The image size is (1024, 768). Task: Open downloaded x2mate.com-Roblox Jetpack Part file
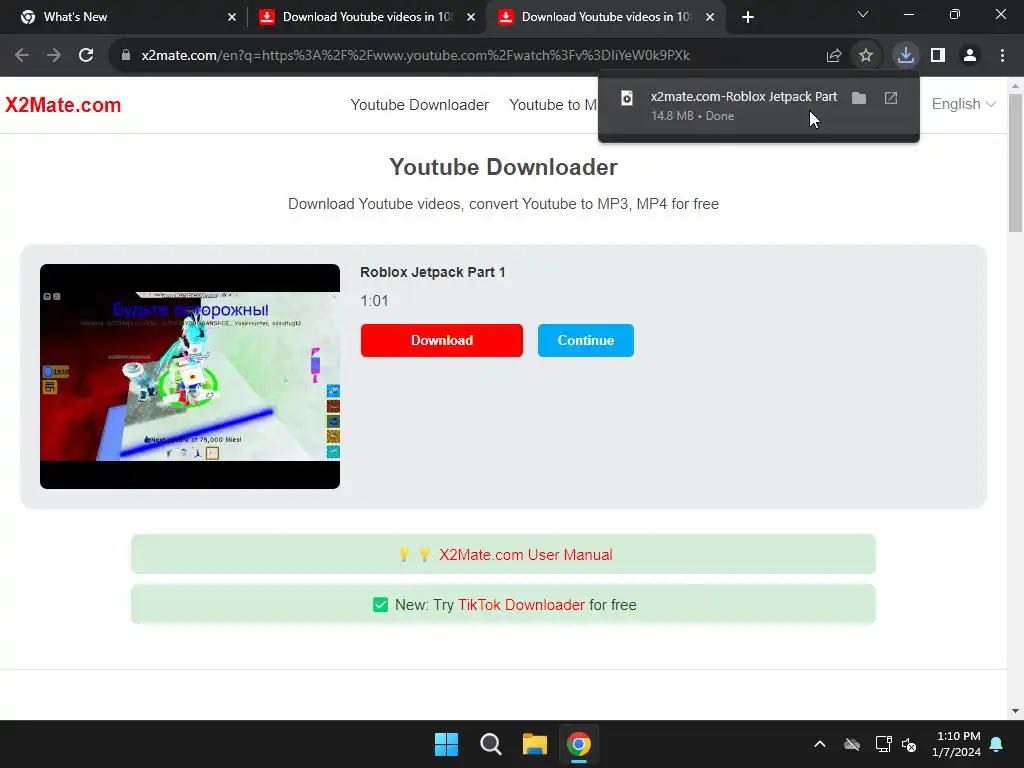743,97
